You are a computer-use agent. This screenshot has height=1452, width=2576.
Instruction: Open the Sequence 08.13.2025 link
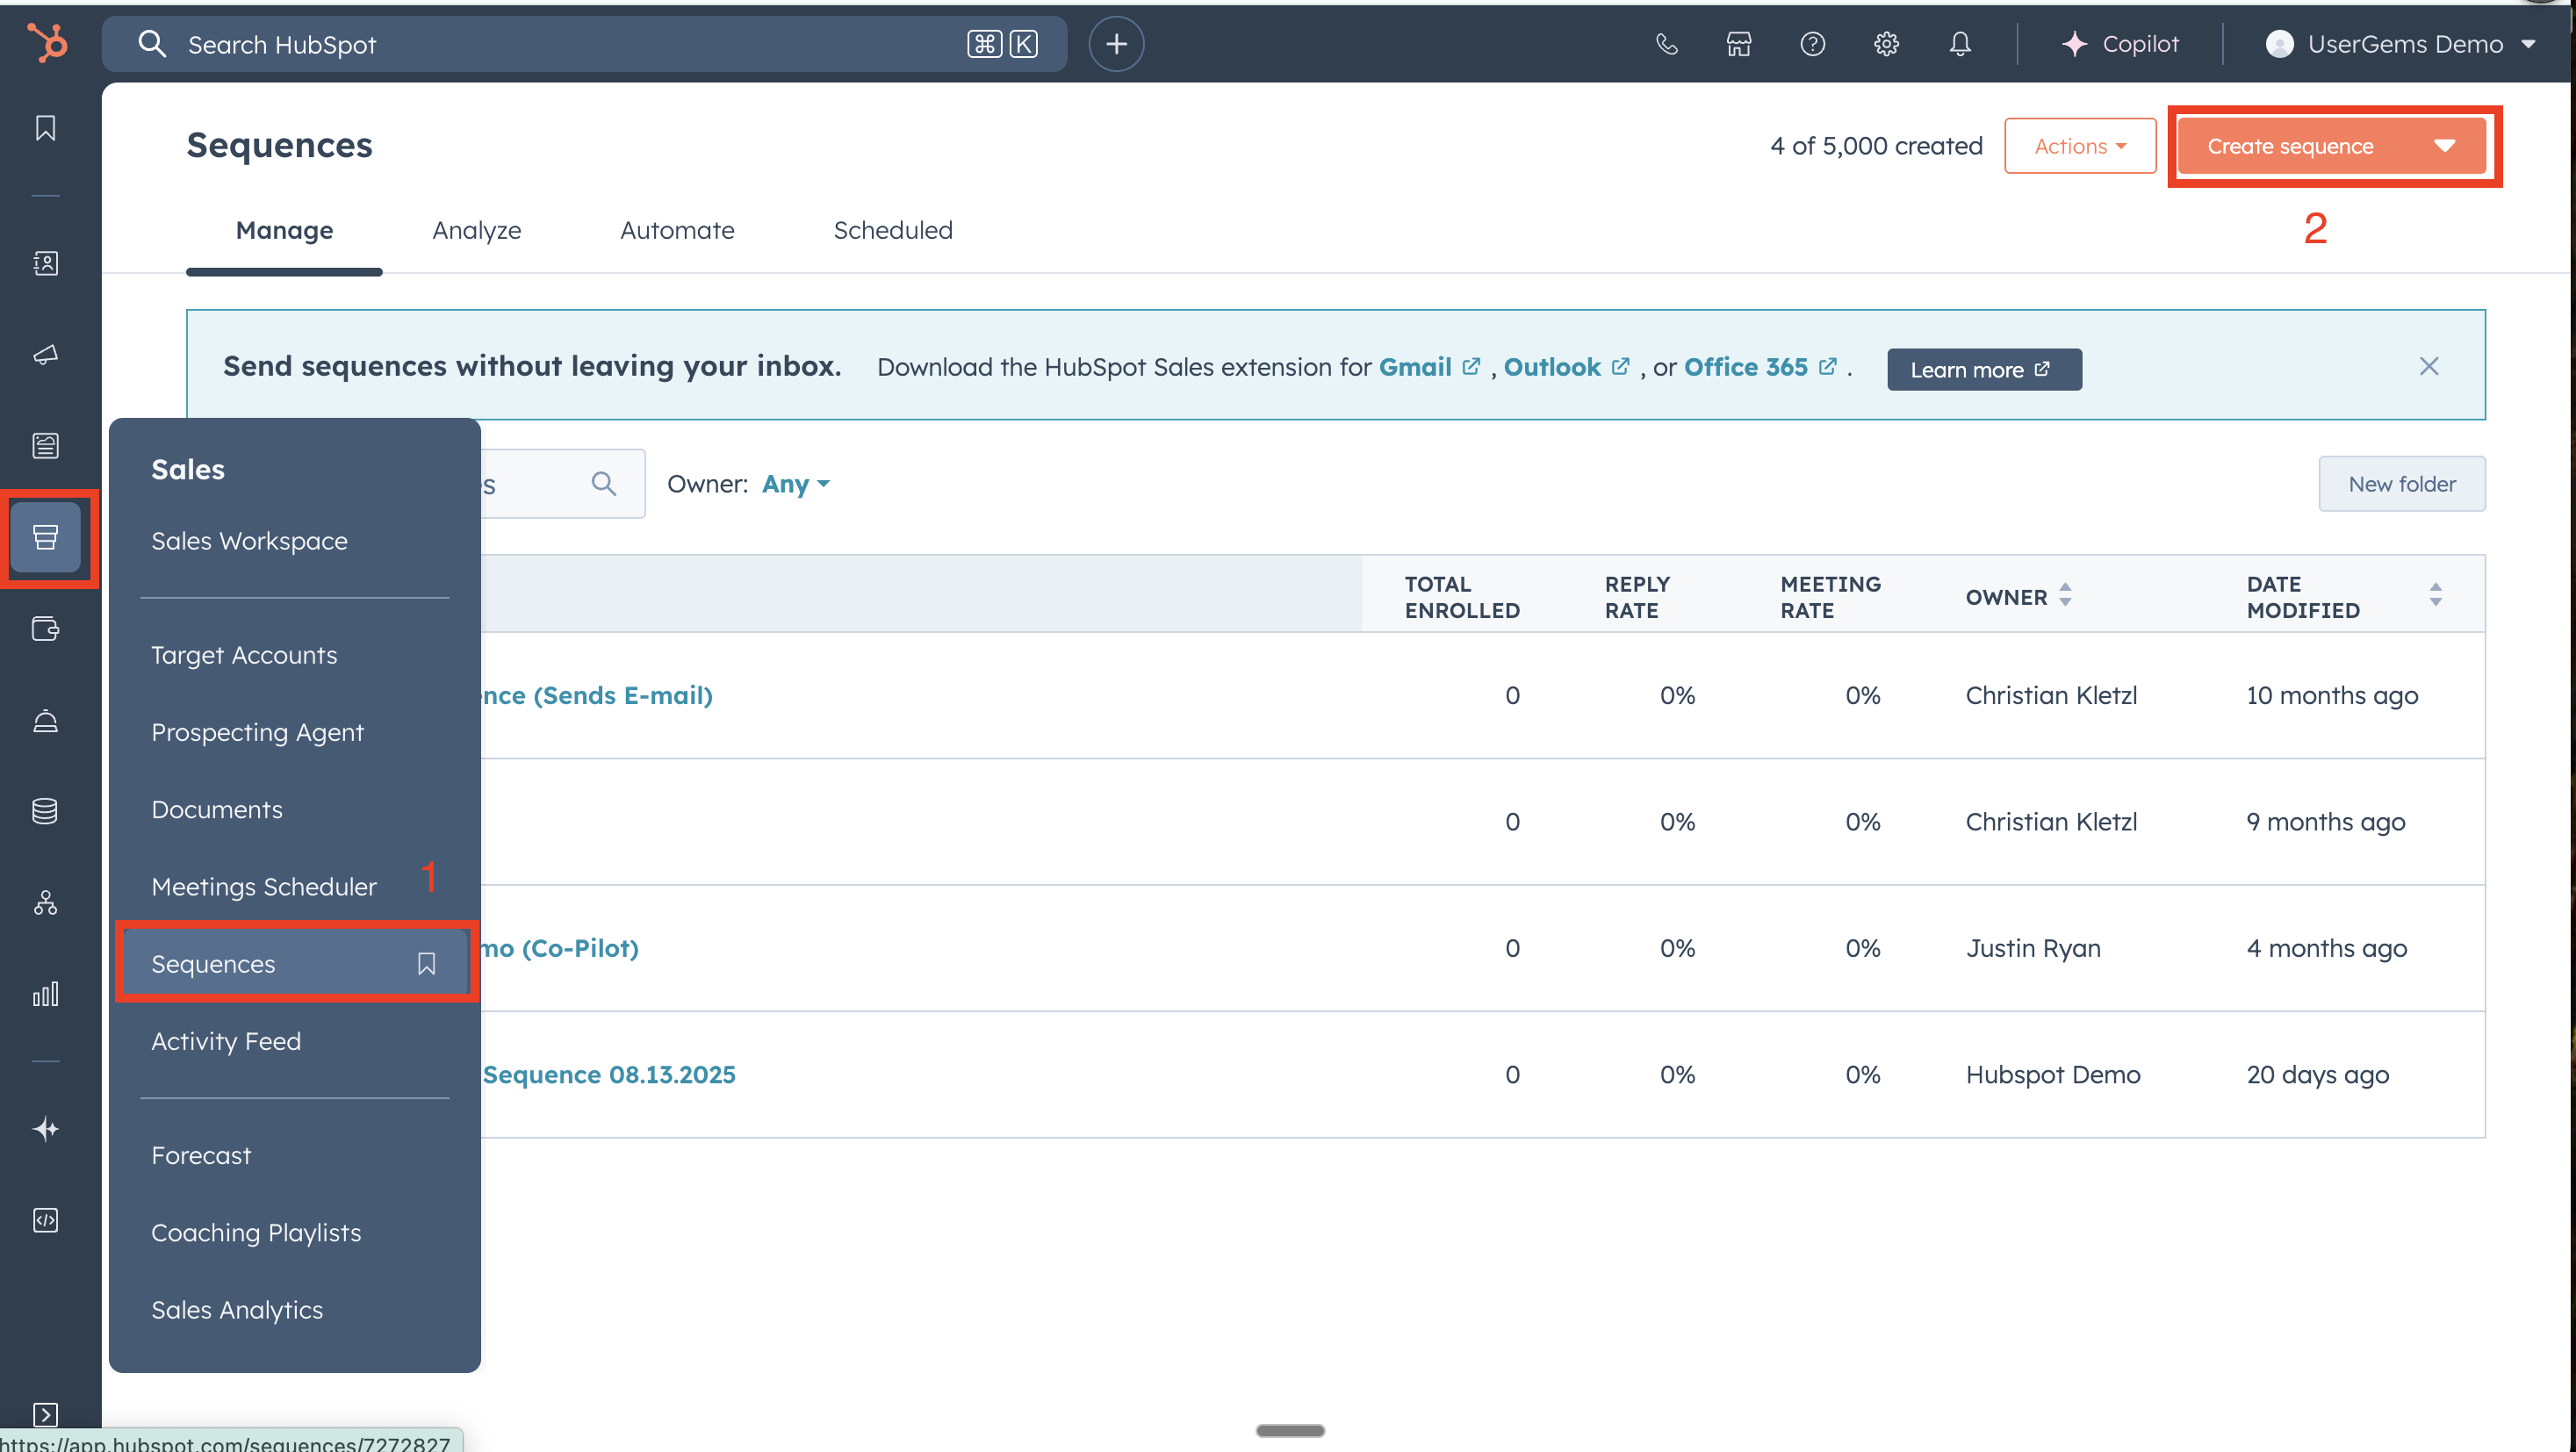(609, 1074)
